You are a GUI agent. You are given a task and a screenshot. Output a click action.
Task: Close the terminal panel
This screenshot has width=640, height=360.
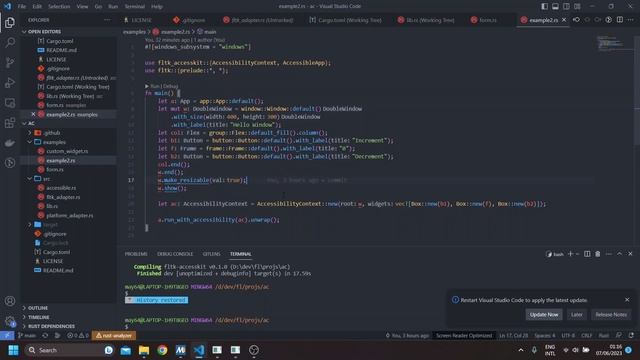pos(630,254)
